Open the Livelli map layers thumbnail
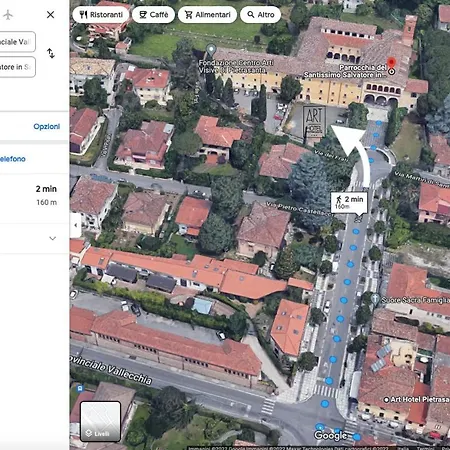The image size is (450, 450). (100, 421)
